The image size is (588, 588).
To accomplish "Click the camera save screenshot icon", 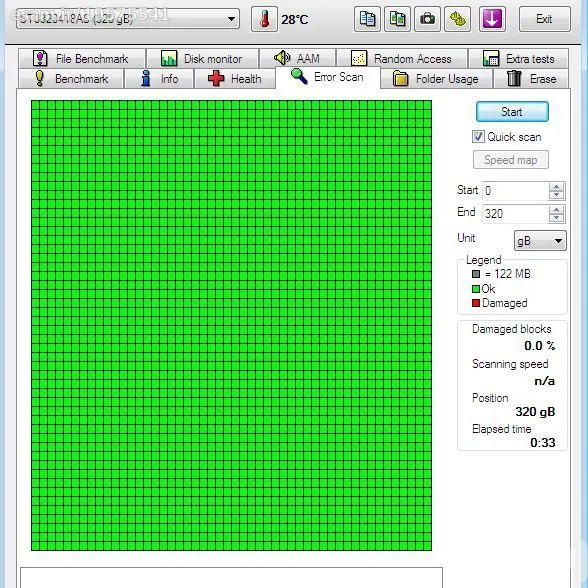I will (x=427, y=19).
